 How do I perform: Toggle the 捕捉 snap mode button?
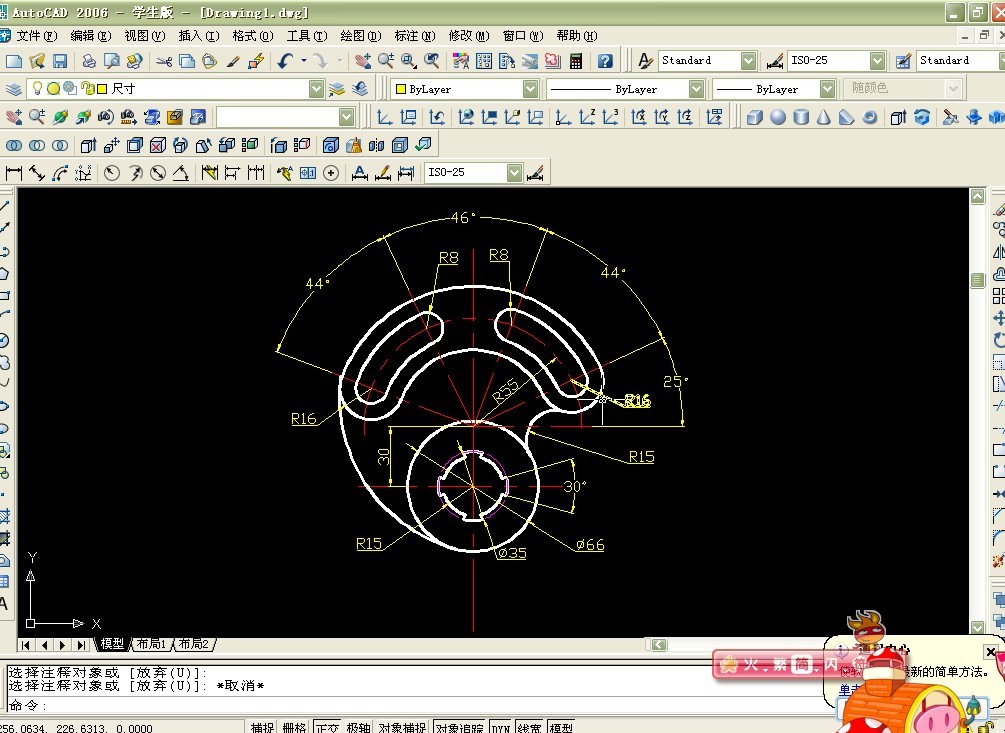pos(262,727)
